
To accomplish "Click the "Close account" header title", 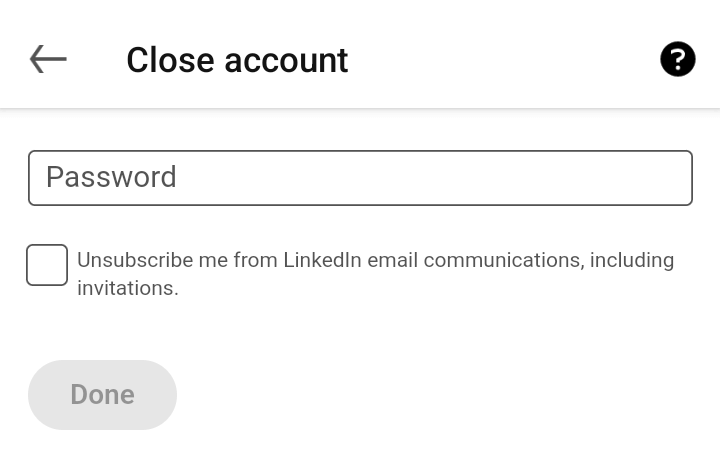I will (237, 60).
